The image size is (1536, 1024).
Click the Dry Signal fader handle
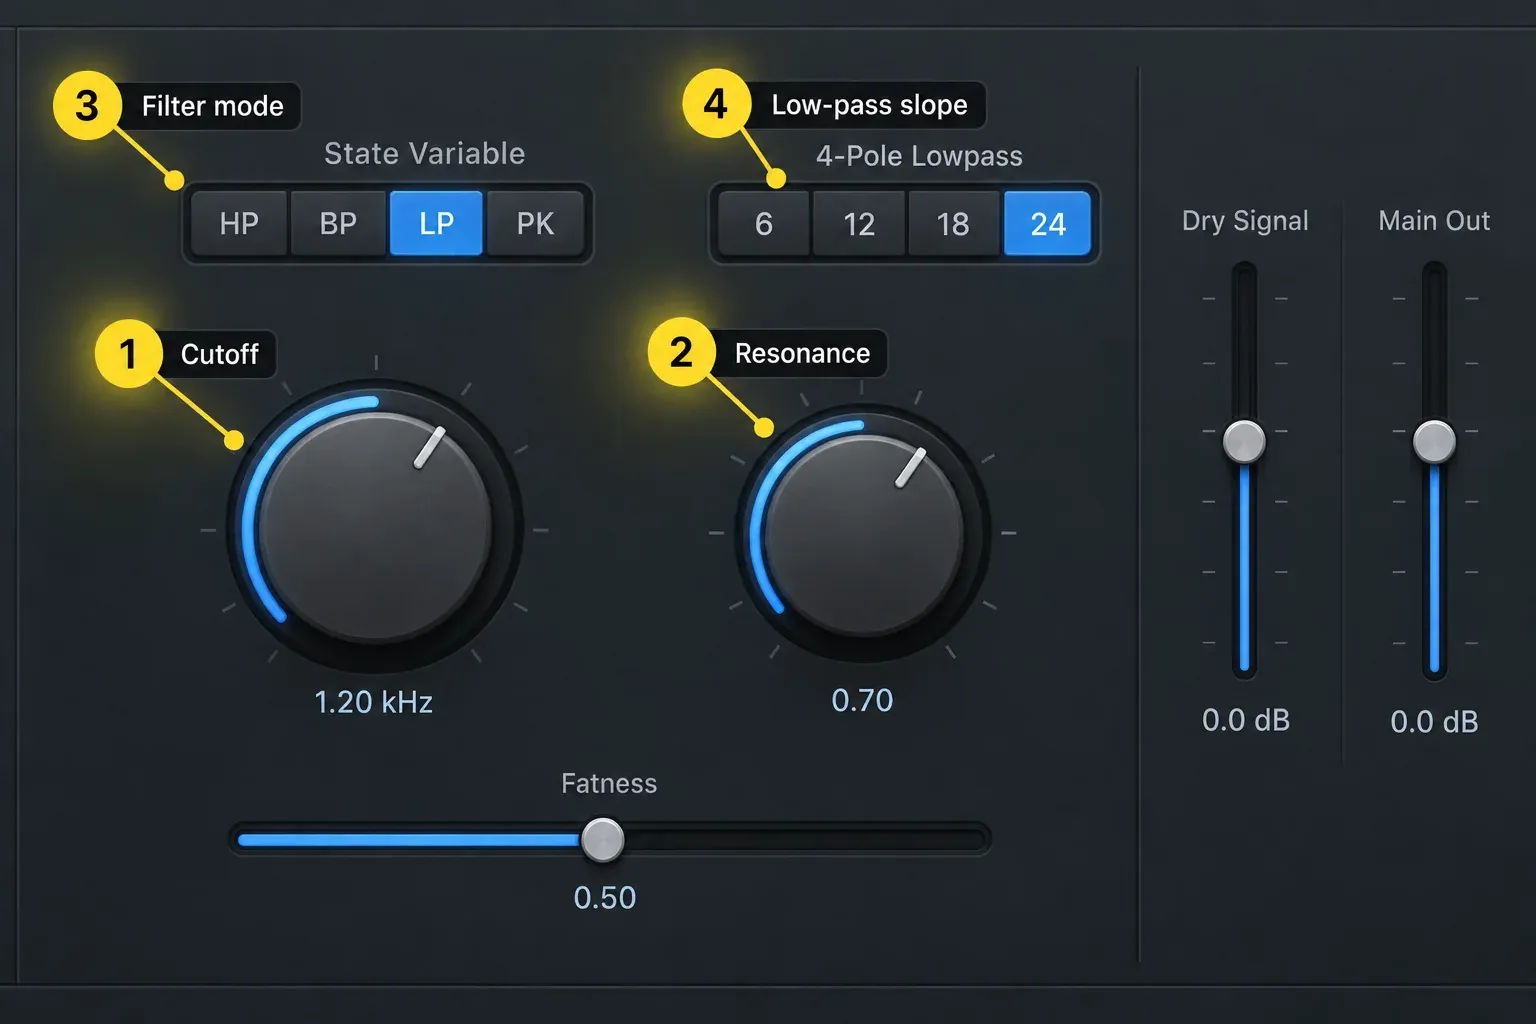tap(1245, 441)
